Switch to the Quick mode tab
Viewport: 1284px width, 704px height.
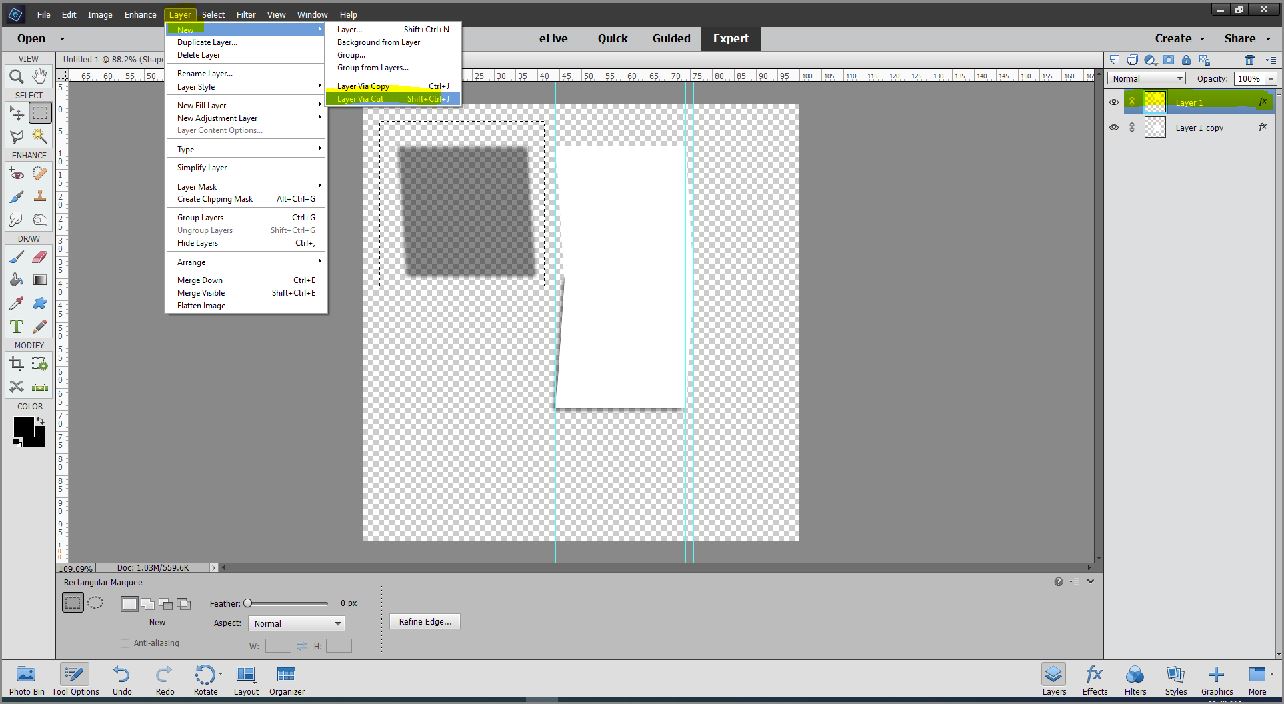[x=613, y=38]
